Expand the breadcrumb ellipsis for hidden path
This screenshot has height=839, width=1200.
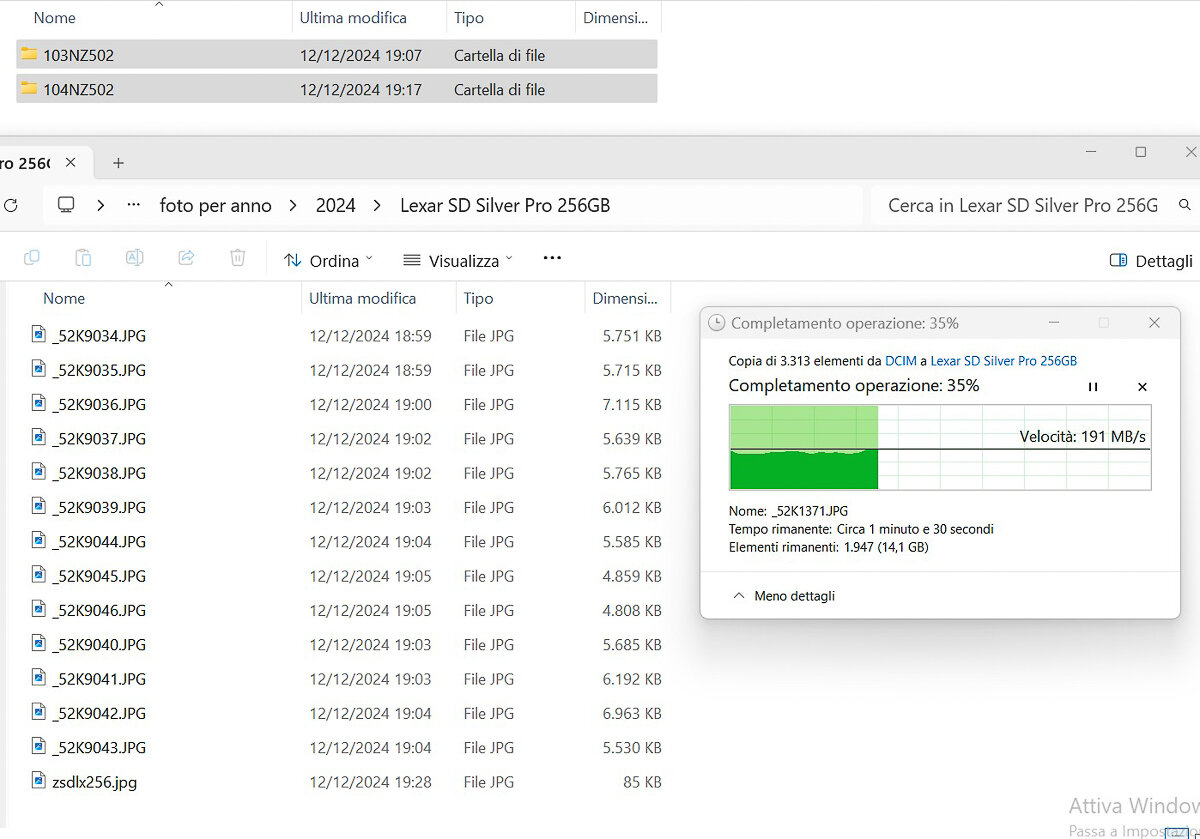pos(133,205)
